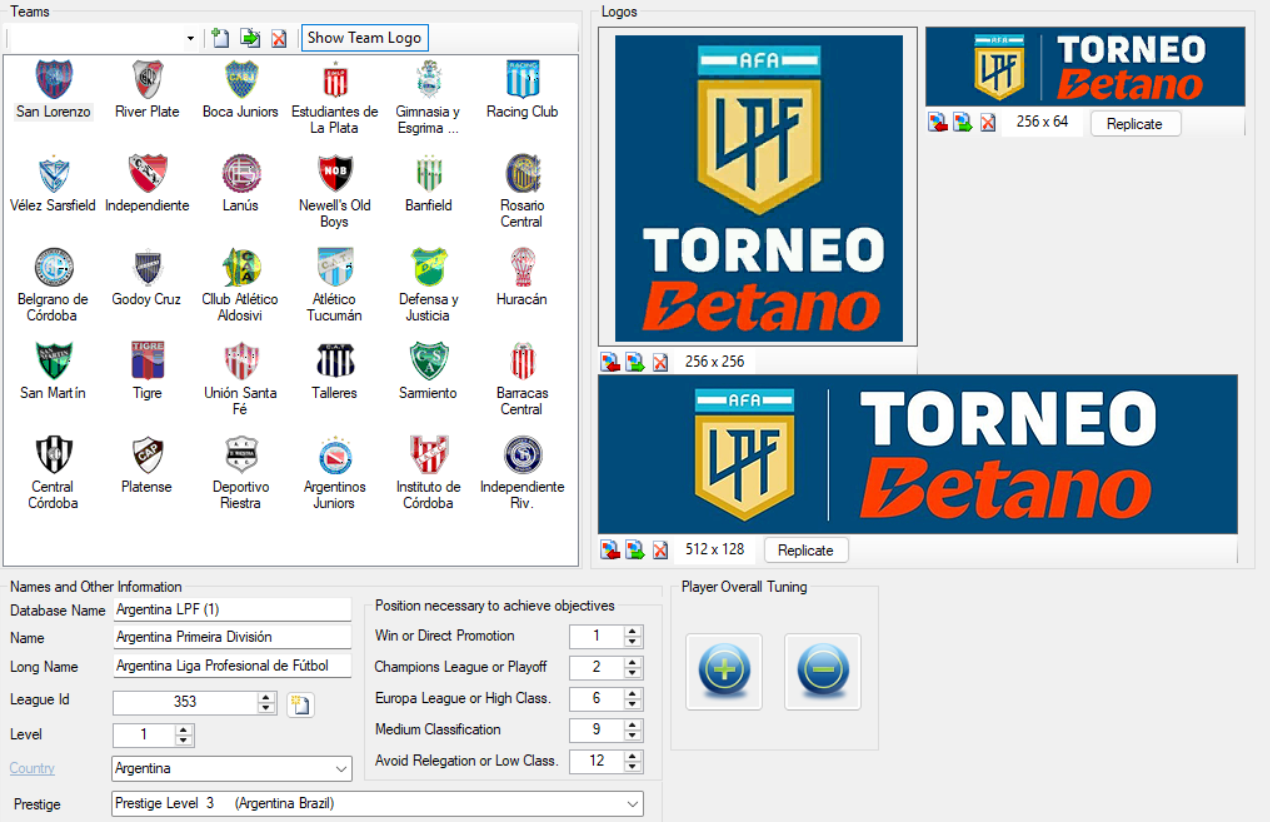Viewport: 1270px width, 822px height.
Task: Select the Vélez Sarsfield team crest
Action: [53, 173]
